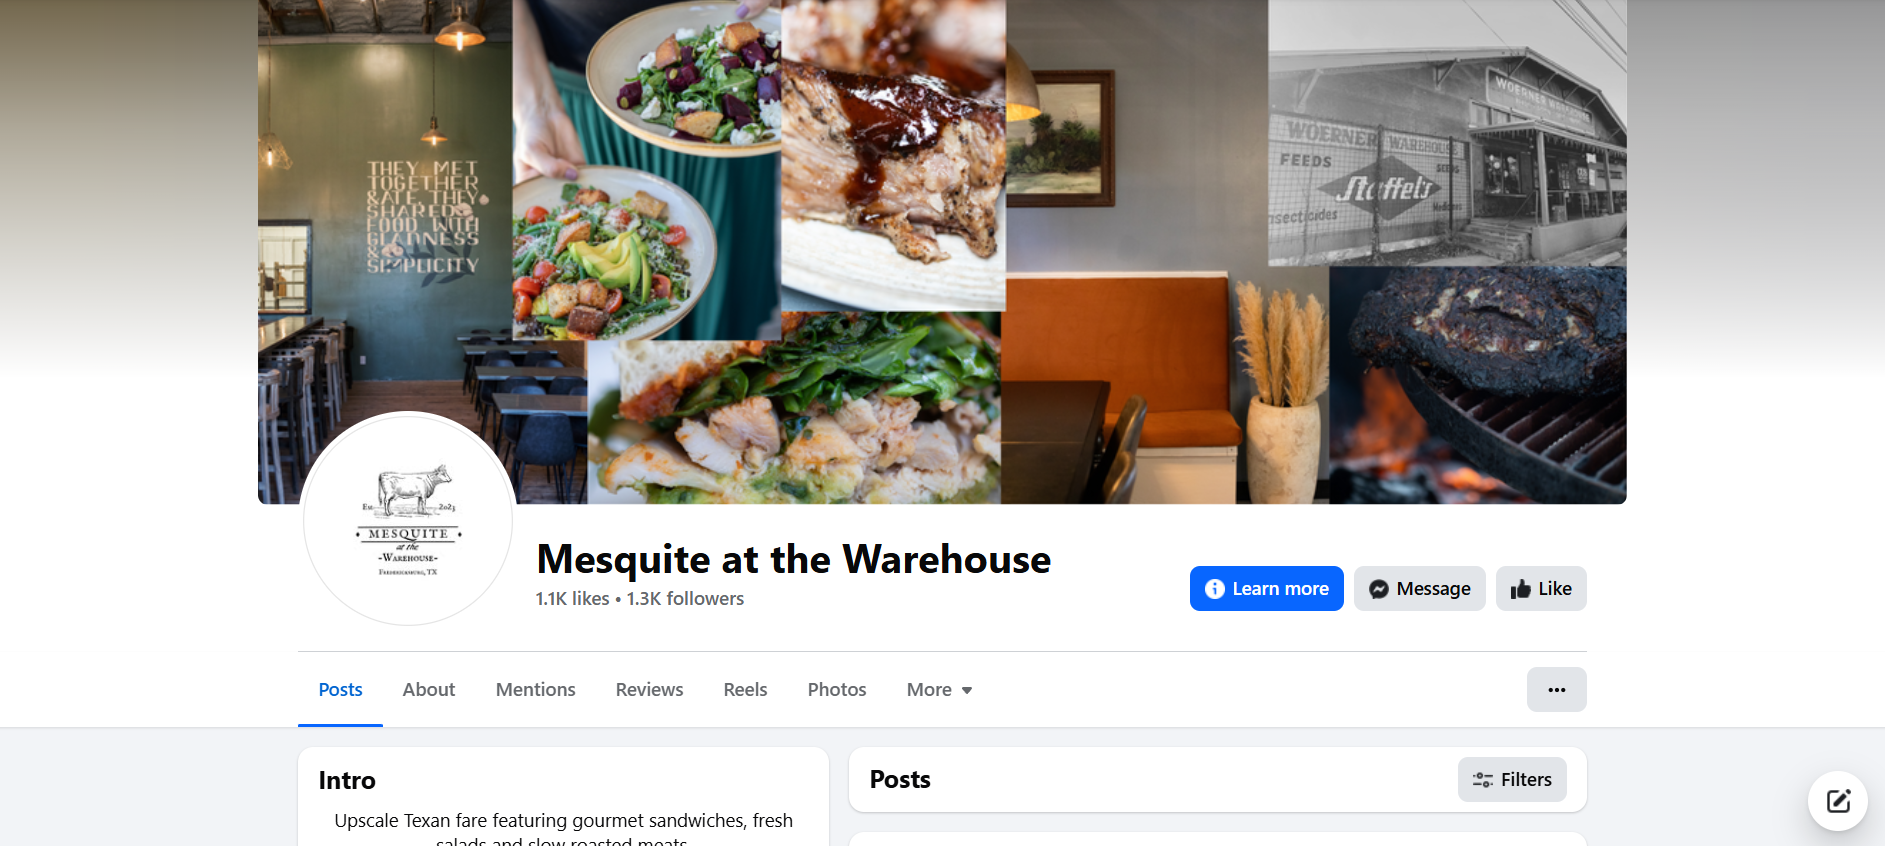Switch to the About tab
The width and height of the screenshot is (1885, 846).
[429, 690]
